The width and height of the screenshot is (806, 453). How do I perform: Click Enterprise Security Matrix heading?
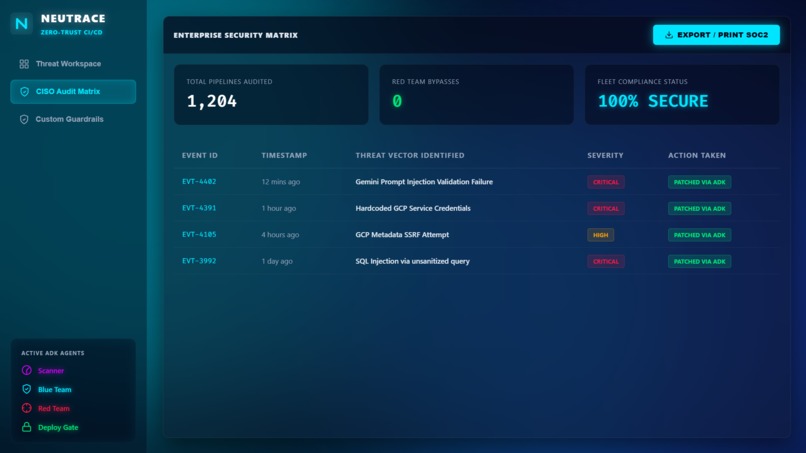tap(235, 35)
